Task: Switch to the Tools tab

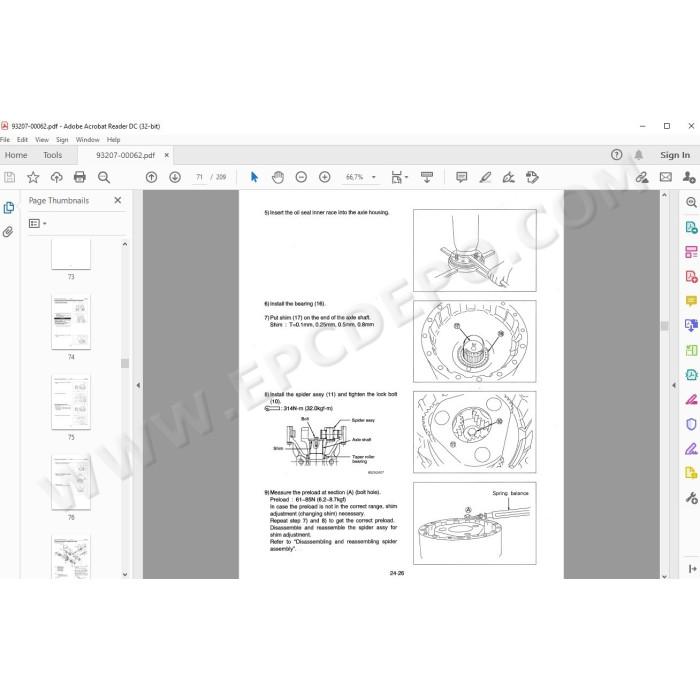Action: click(53, 155)
